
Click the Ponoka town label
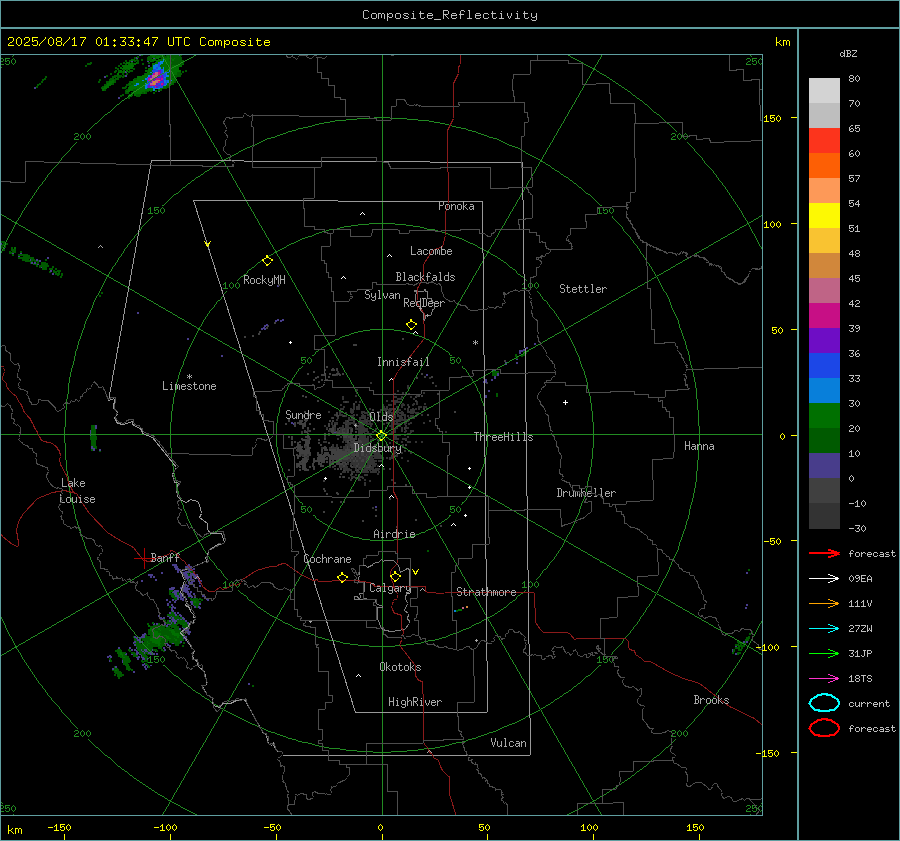pos(456,206)
